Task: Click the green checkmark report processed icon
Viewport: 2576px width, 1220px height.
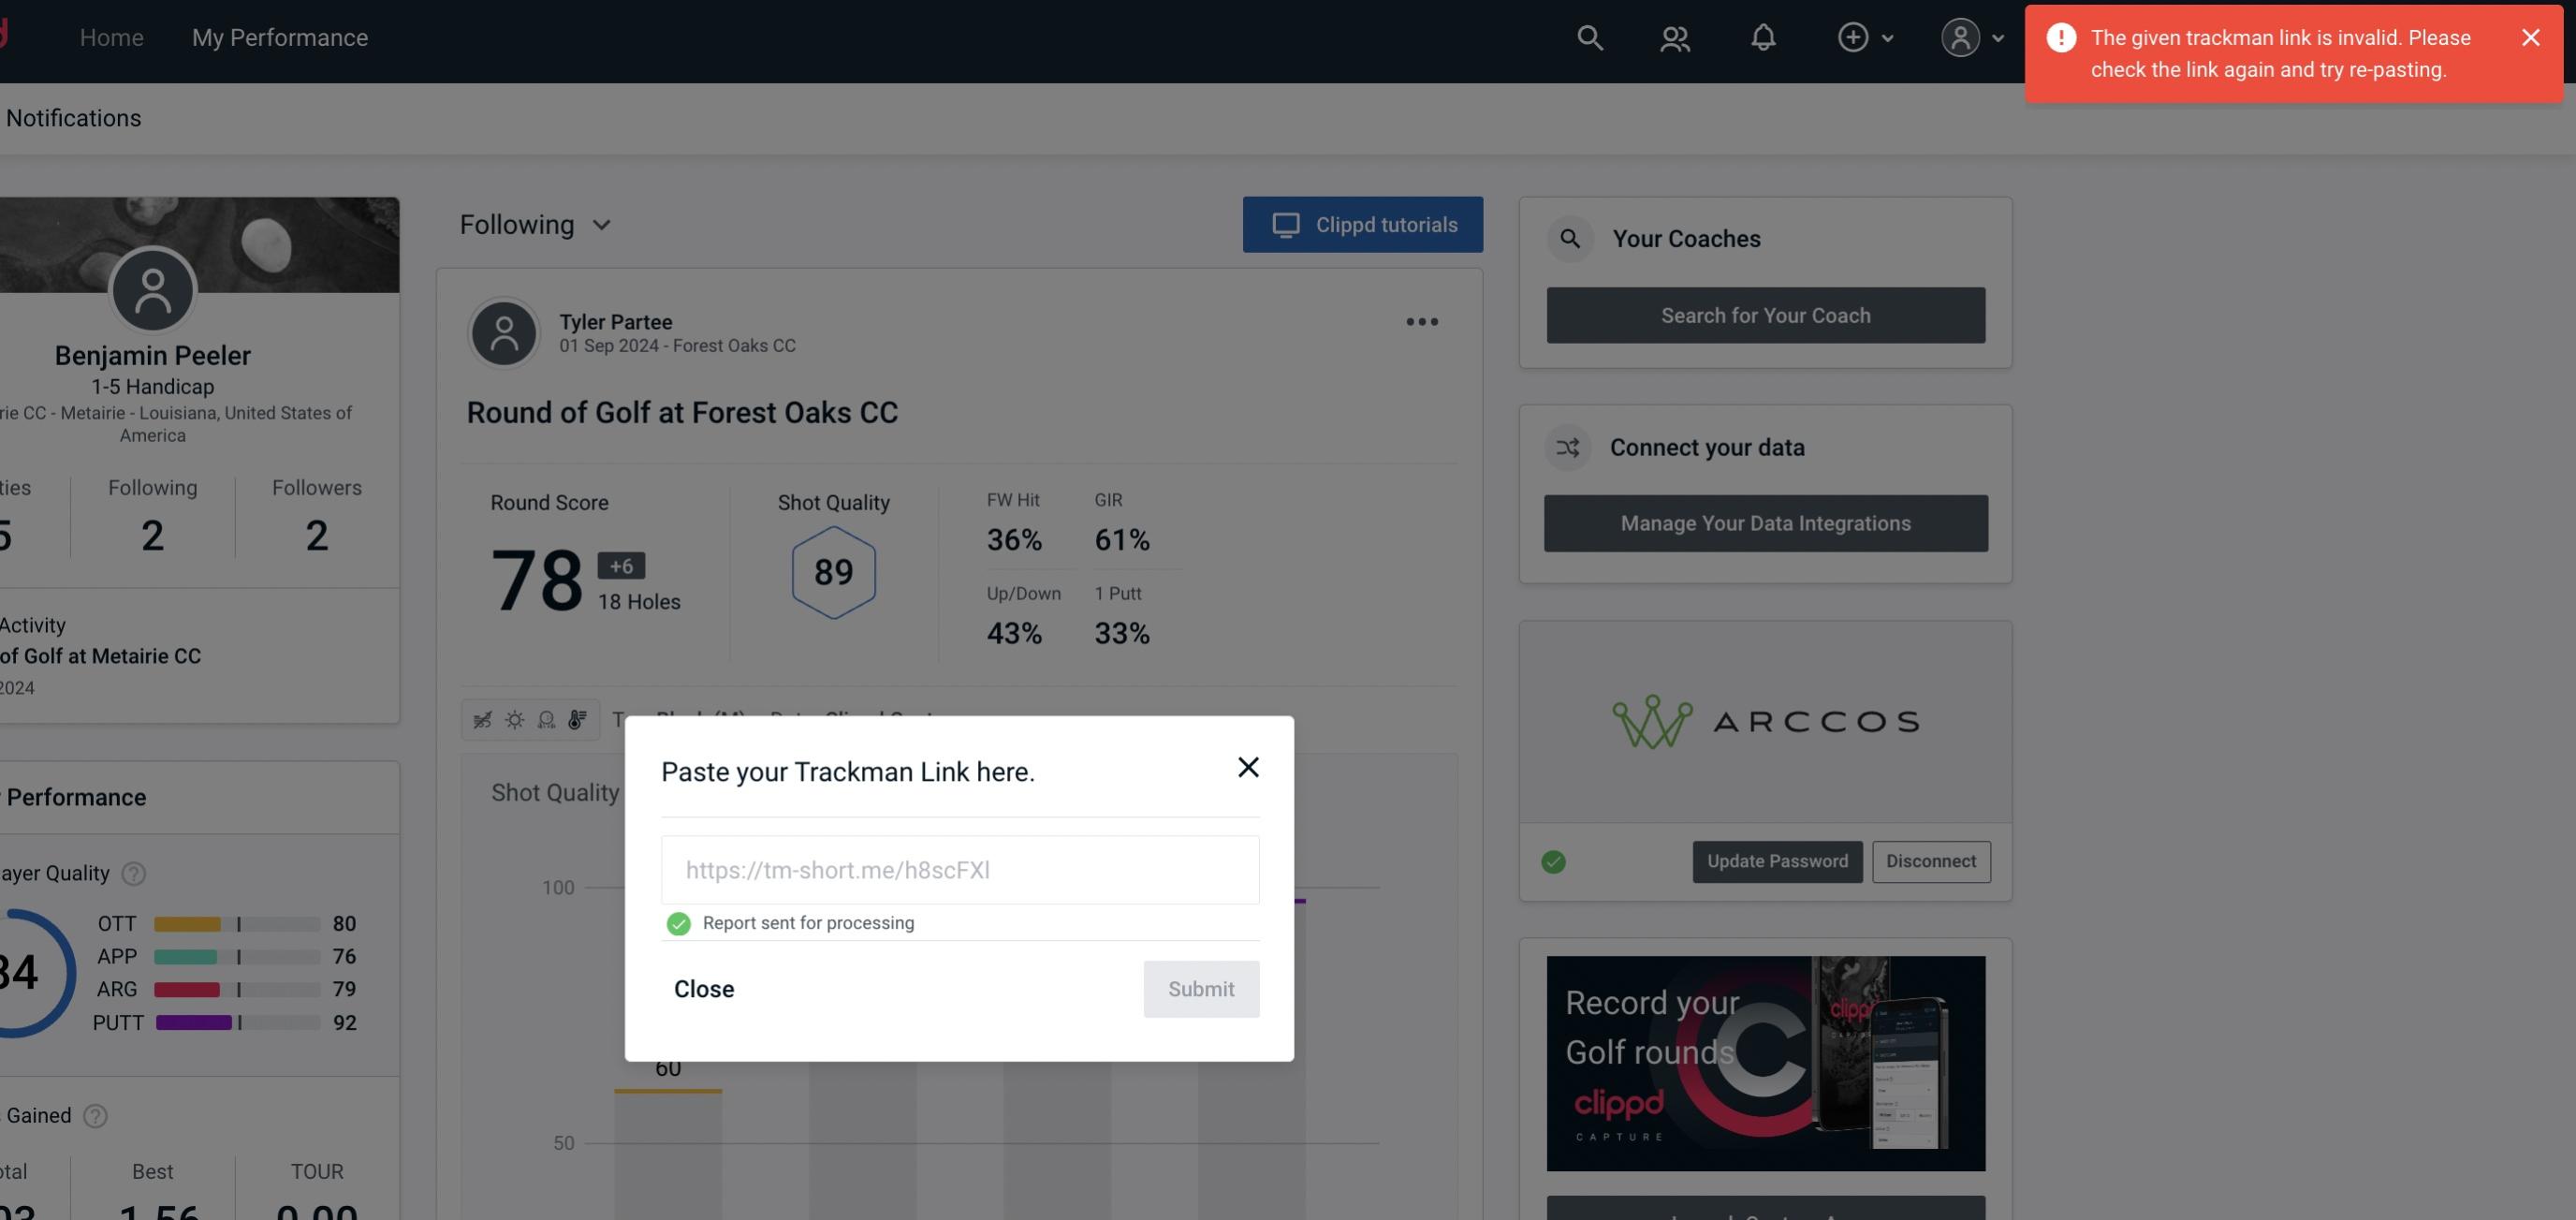Action: click(677, 922)
